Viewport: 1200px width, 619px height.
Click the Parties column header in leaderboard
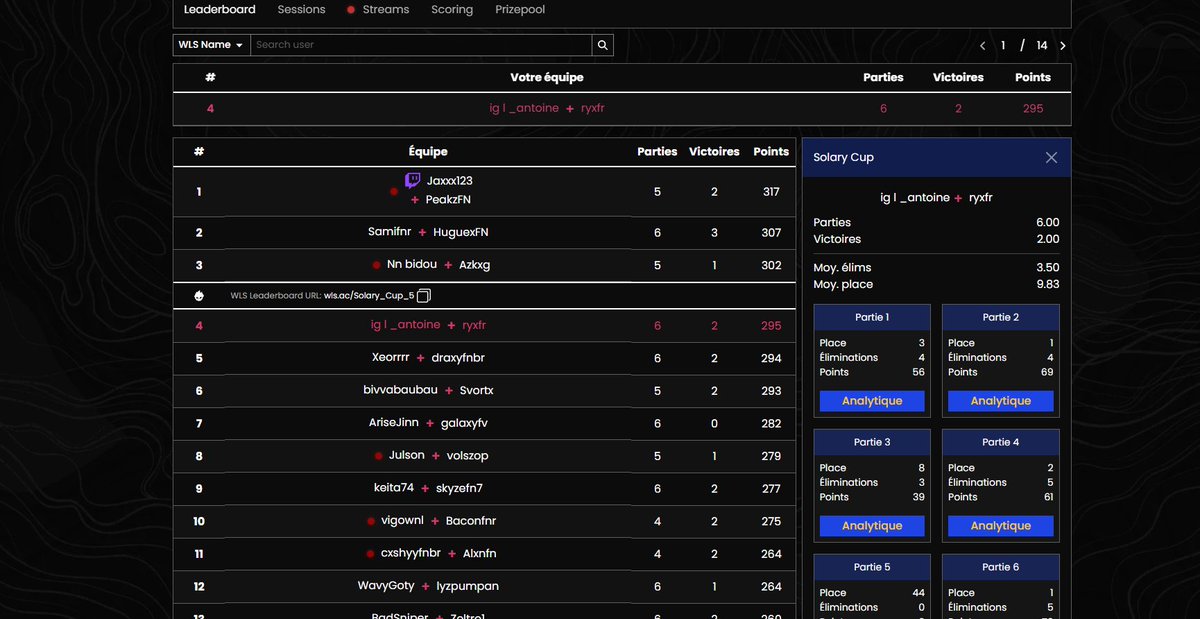coord(657,152)
